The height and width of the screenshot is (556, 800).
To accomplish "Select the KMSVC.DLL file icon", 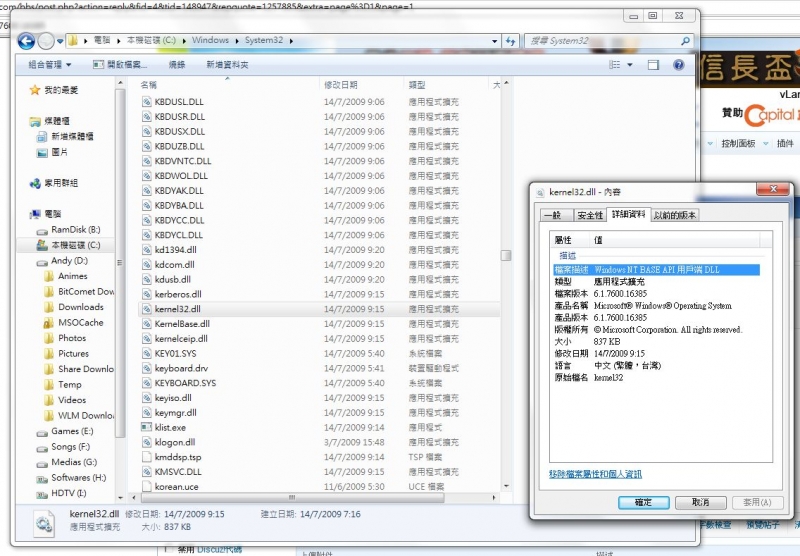I will (x=146, y=471).
